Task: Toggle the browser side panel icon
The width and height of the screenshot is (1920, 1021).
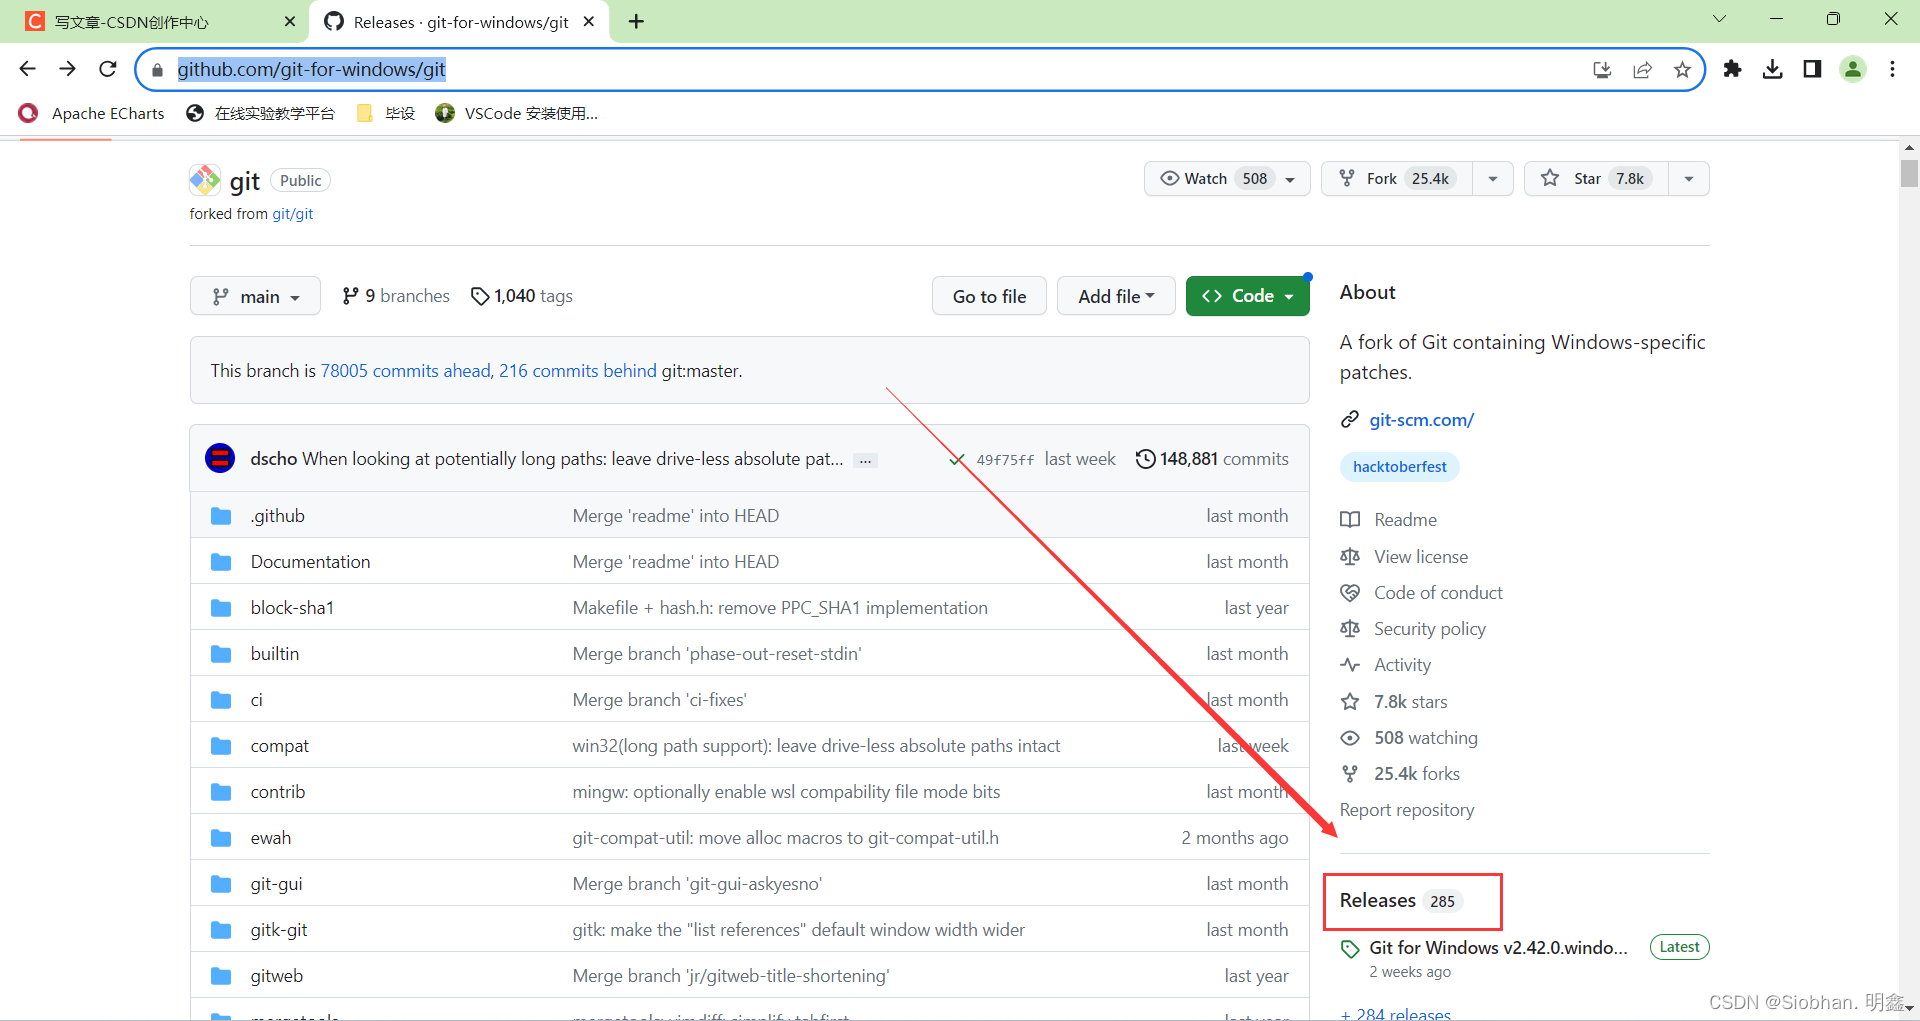Action: pyautogui.click(x=1812, y=69)
